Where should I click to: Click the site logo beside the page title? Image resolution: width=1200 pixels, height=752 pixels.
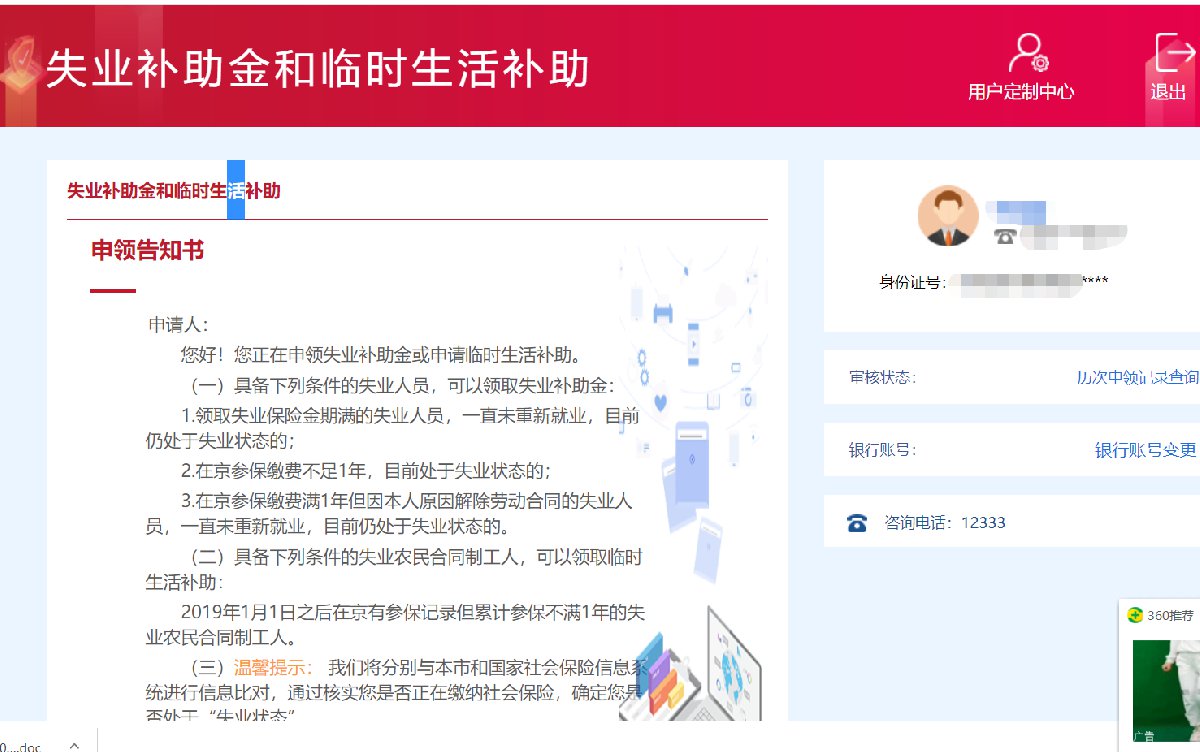pyautogui.click(x=20, y=68)
